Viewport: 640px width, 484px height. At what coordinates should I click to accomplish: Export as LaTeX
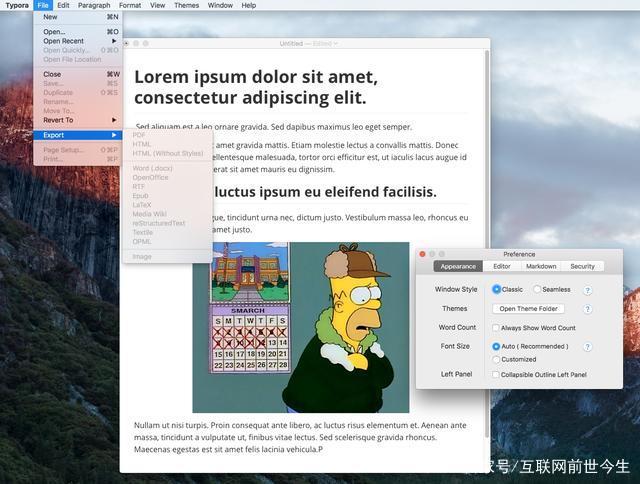point(168,205)
